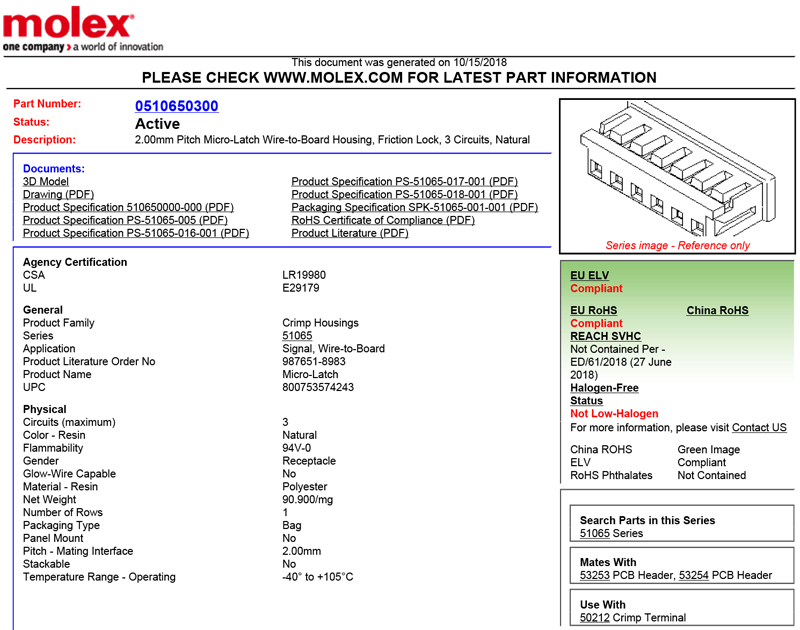Open the REACH SVHC link
This screenshot has height=630, width=800.
[x=605, y=337]
